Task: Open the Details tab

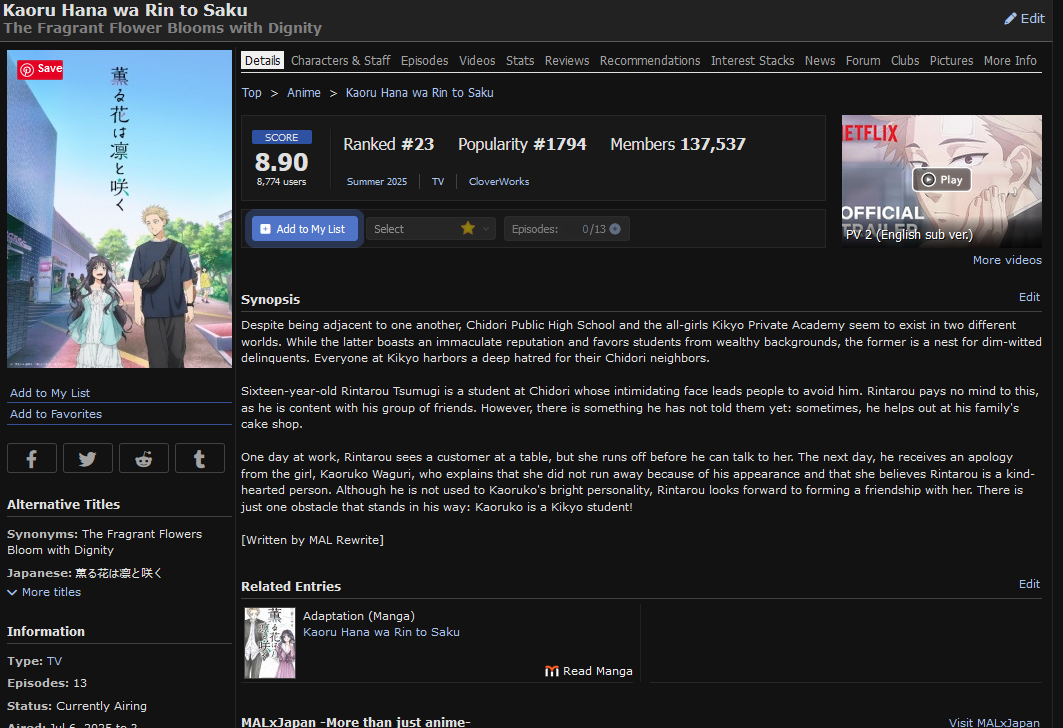Action: click(x=262, y=60)
